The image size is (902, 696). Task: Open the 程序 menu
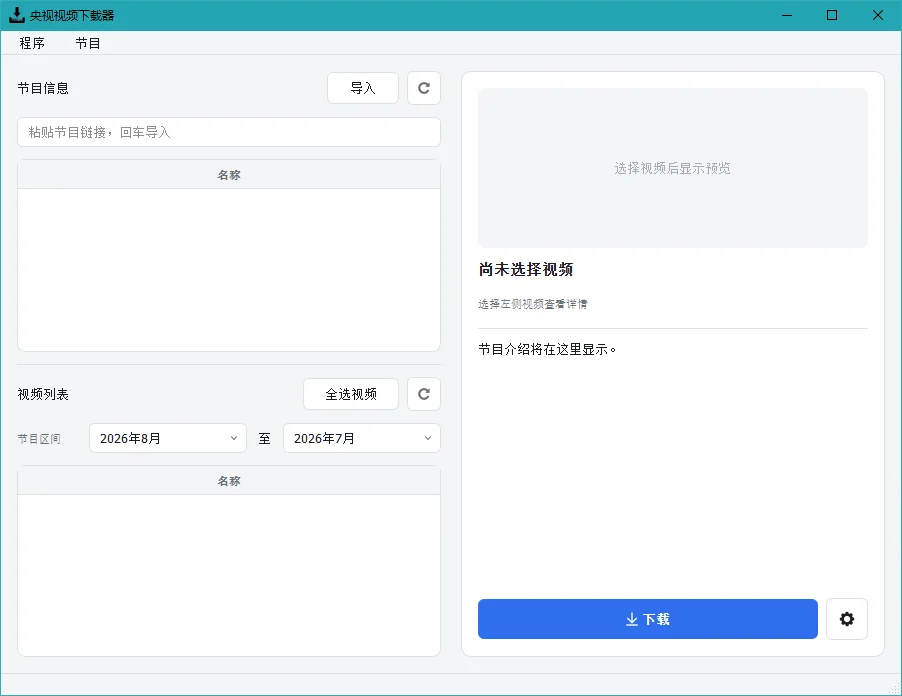click(x=32, y=43)
